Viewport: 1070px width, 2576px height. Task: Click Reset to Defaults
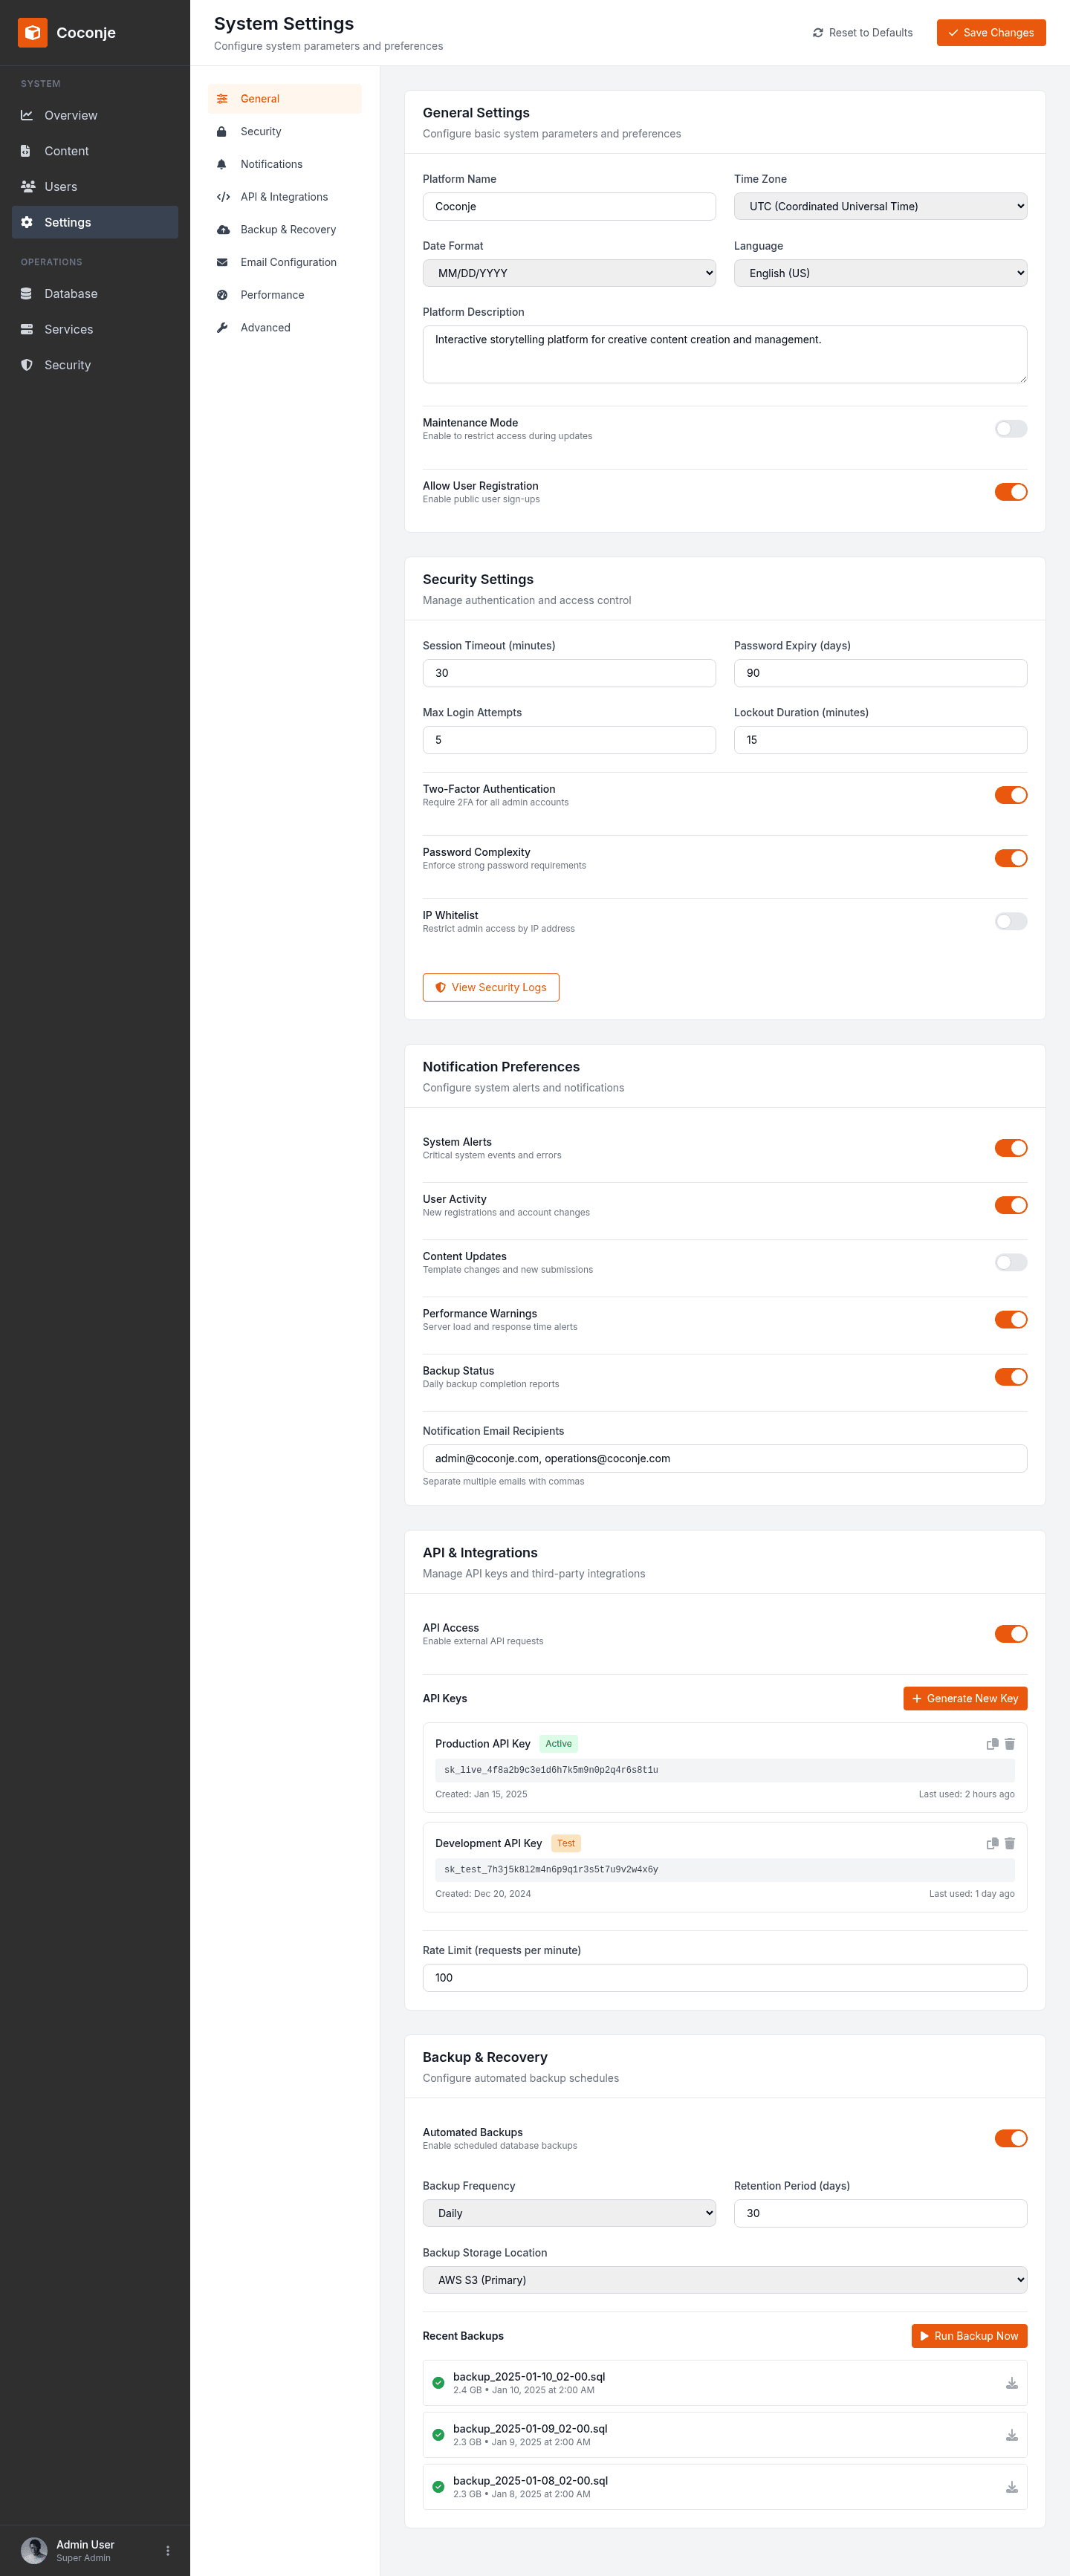click(862, 33)
